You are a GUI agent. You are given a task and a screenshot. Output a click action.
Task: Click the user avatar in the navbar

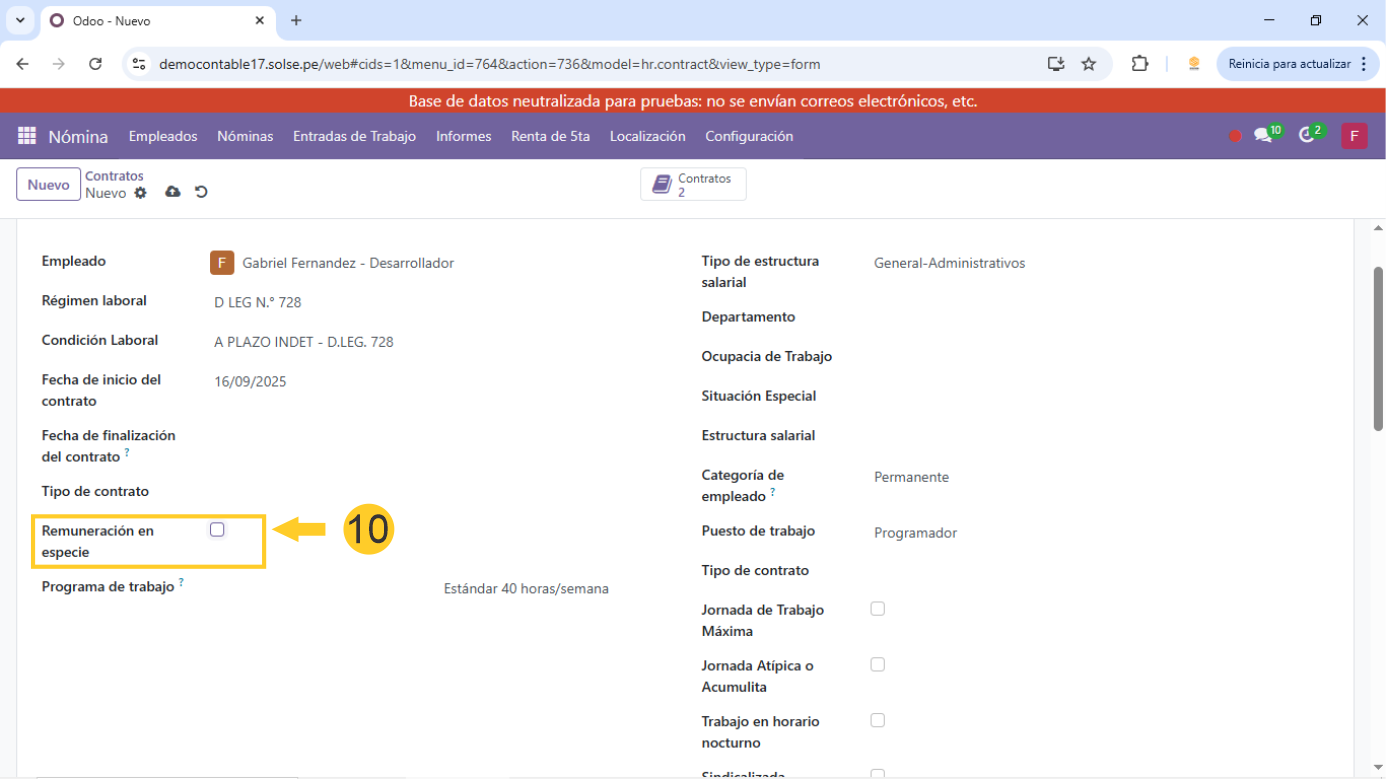pos(1354,136)
